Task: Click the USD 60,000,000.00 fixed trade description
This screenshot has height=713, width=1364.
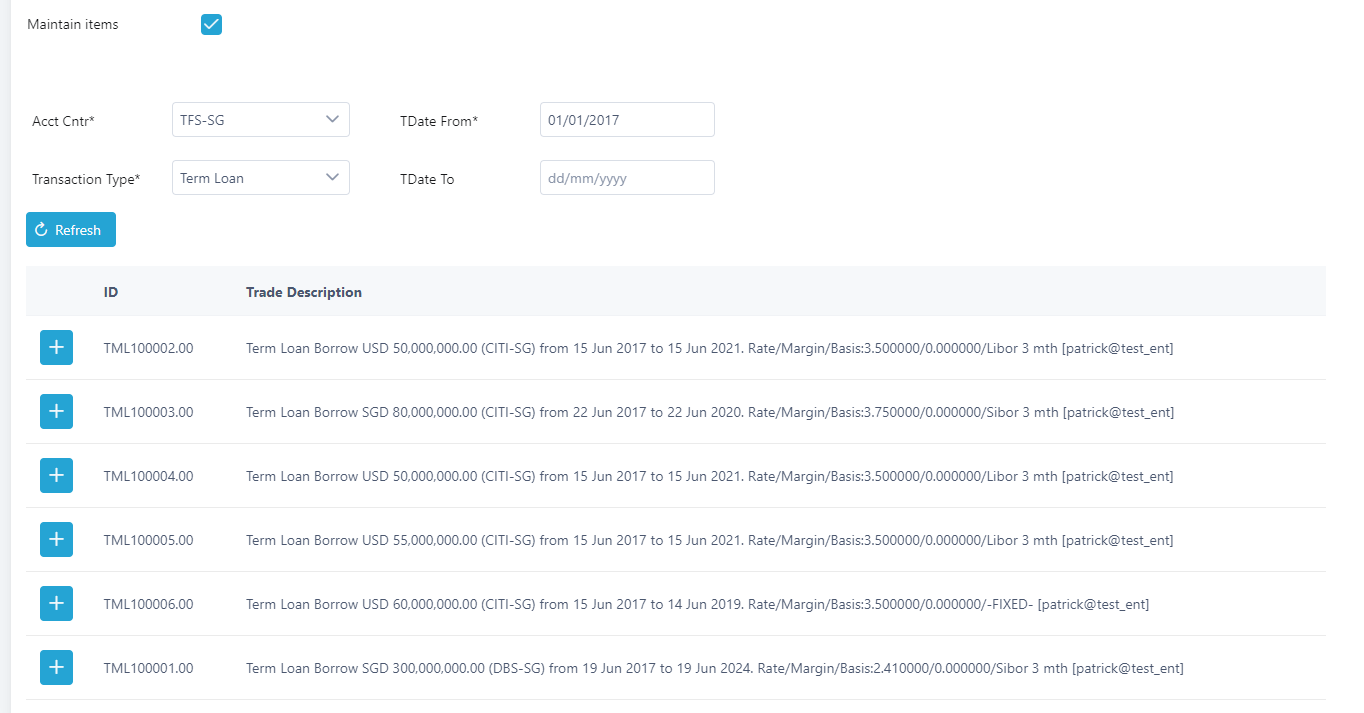Action: [697, 604]
